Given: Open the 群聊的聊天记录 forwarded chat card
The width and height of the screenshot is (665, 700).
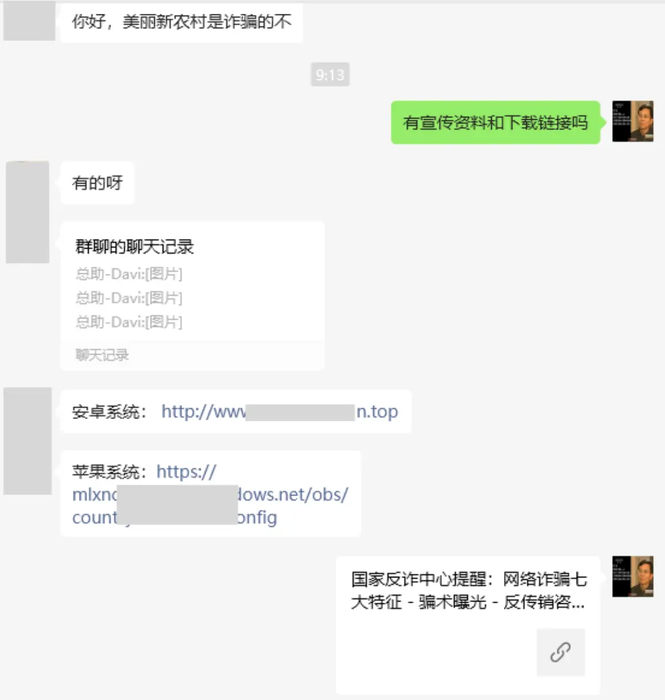Looking at the screenshot, I should pos(192,296).
